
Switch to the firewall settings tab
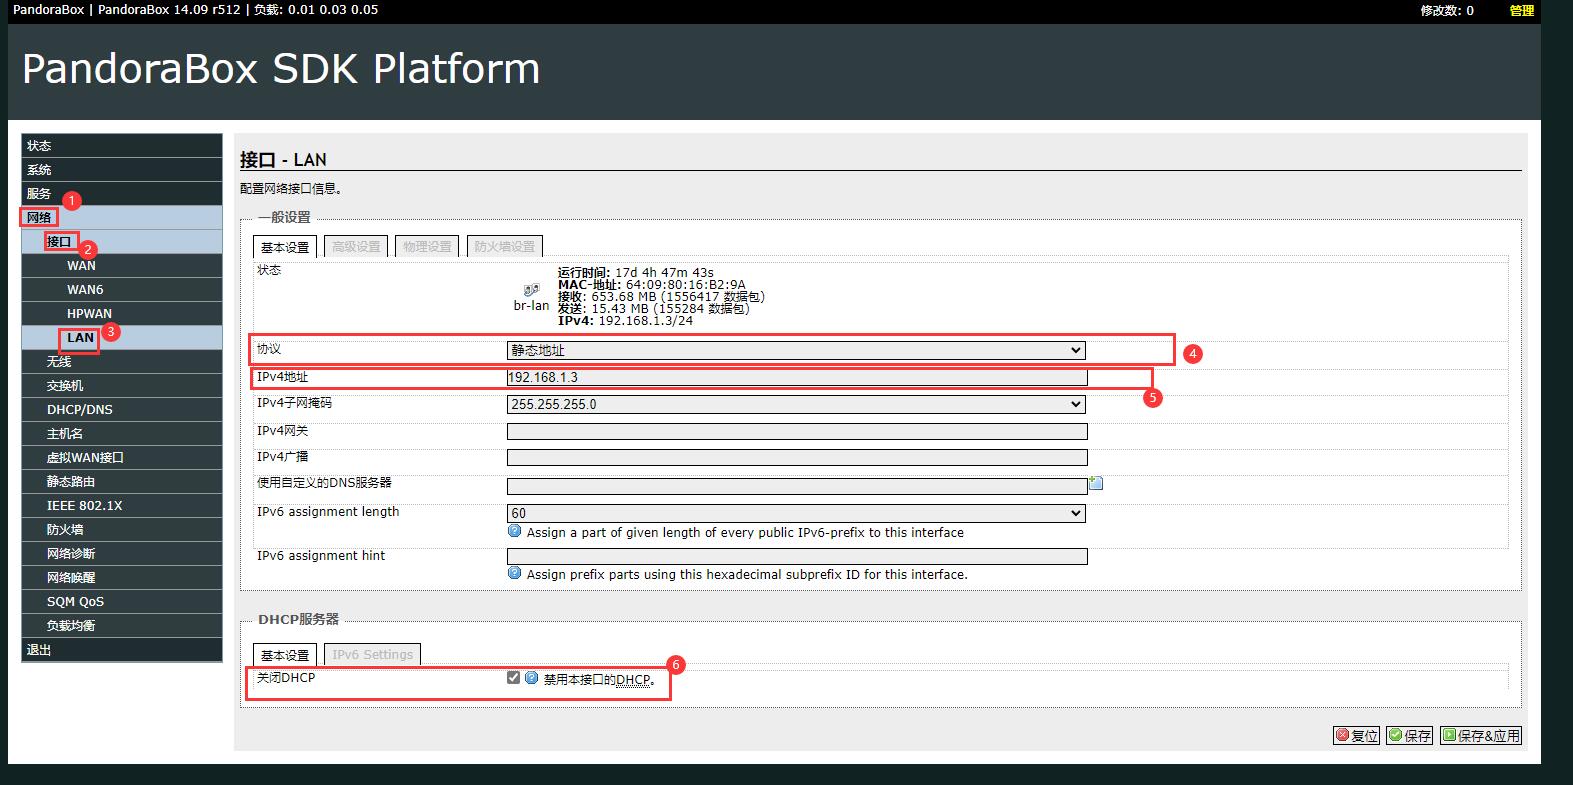505,247
